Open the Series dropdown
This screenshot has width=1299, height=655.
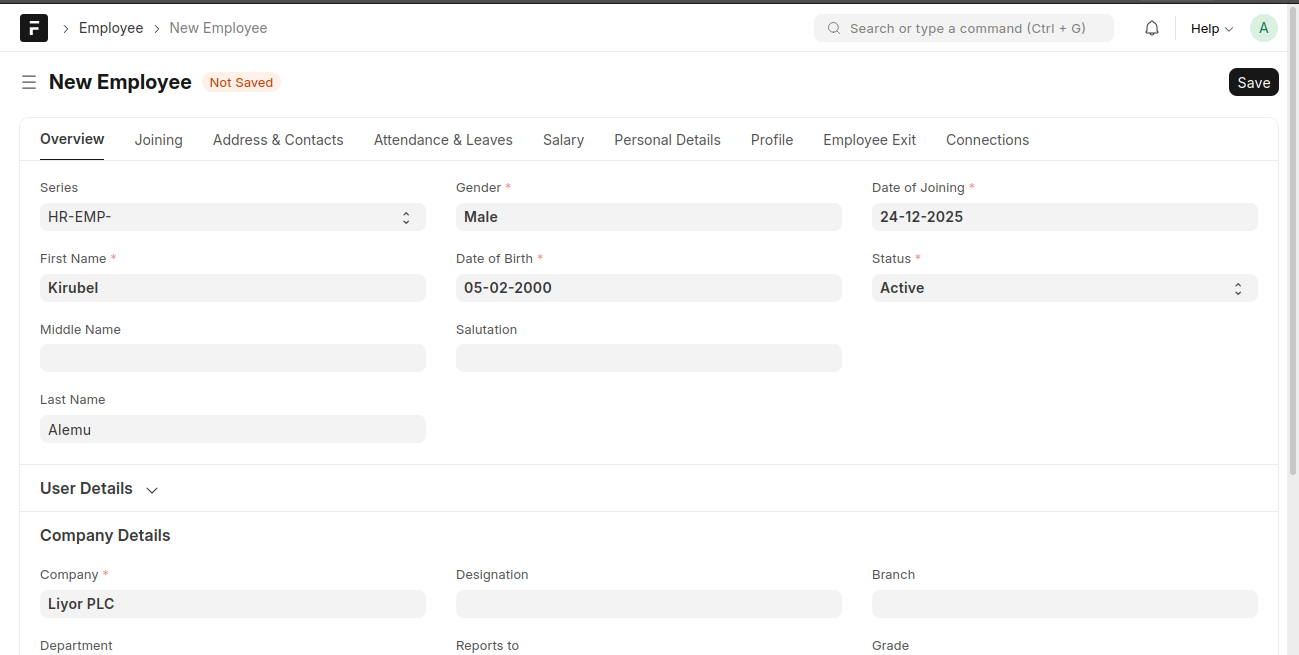pos(232,217)
